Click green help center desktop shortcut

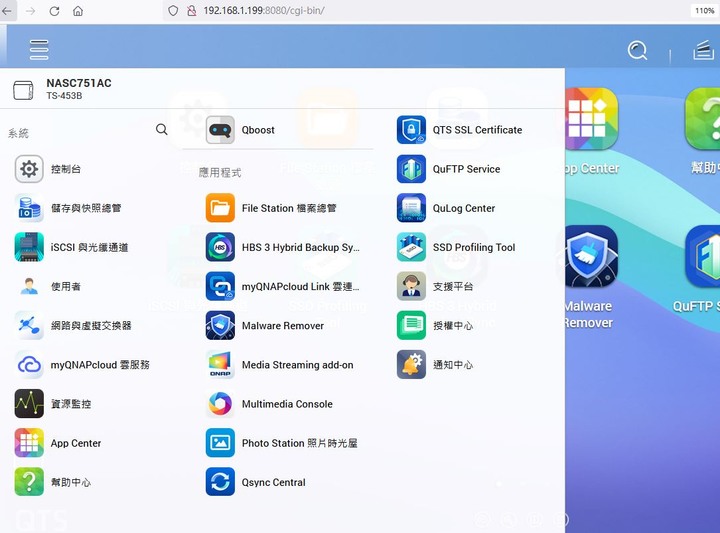[703, 119]
